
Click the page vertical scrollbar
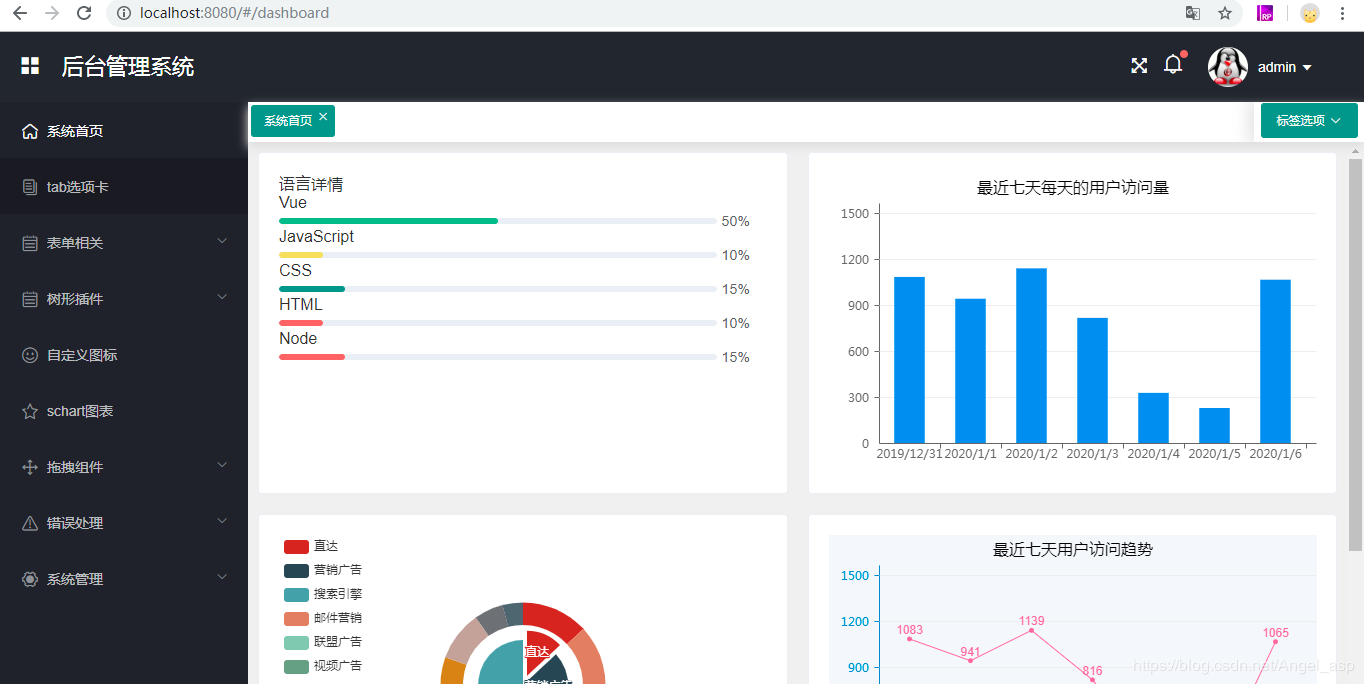click(x=1356, y=355)
